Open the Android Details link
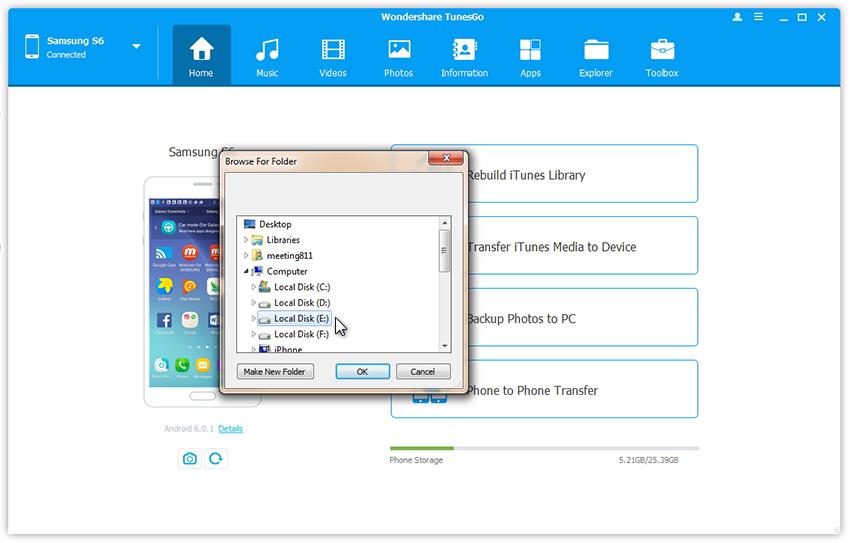 pos(230,429)
